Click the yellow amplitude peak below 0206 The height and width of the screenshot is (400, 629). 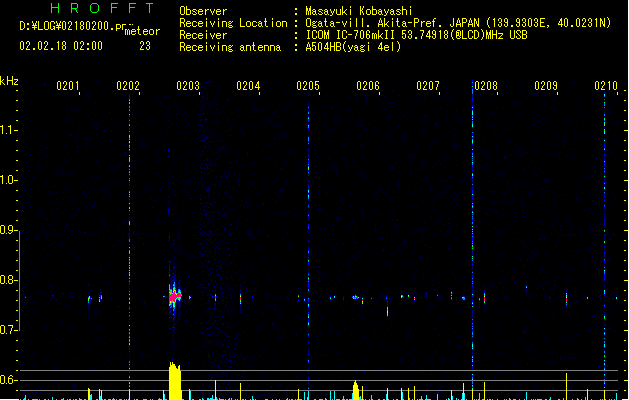click(355, 390)
